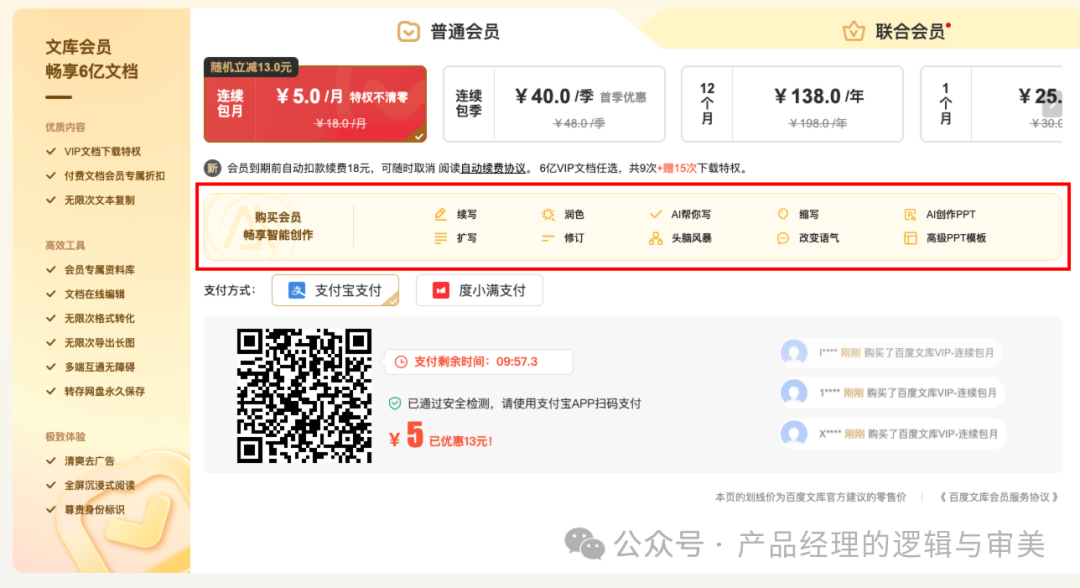Click the 随机立减13.0元 badge
Image resolution: width=1080 pixels, height=588 pixels.
pyautogui.click(x=251, y=67)
